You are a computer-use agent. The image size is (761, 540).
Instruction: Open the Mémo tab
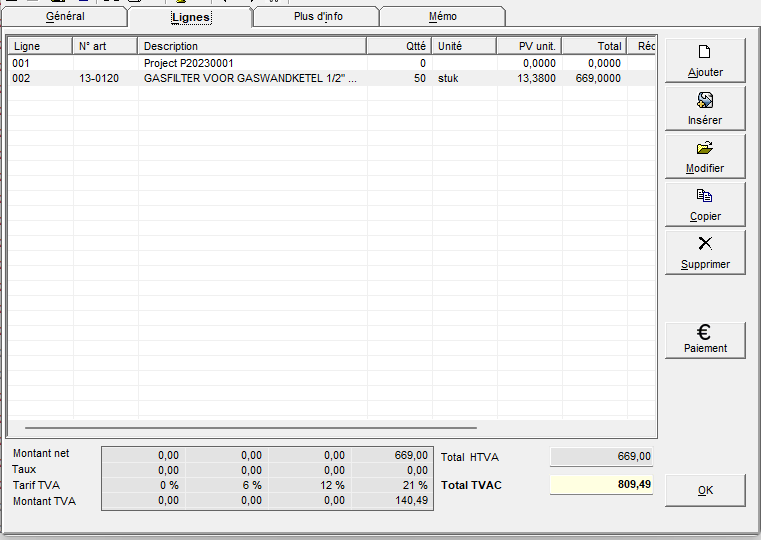(x=443, y=16)
